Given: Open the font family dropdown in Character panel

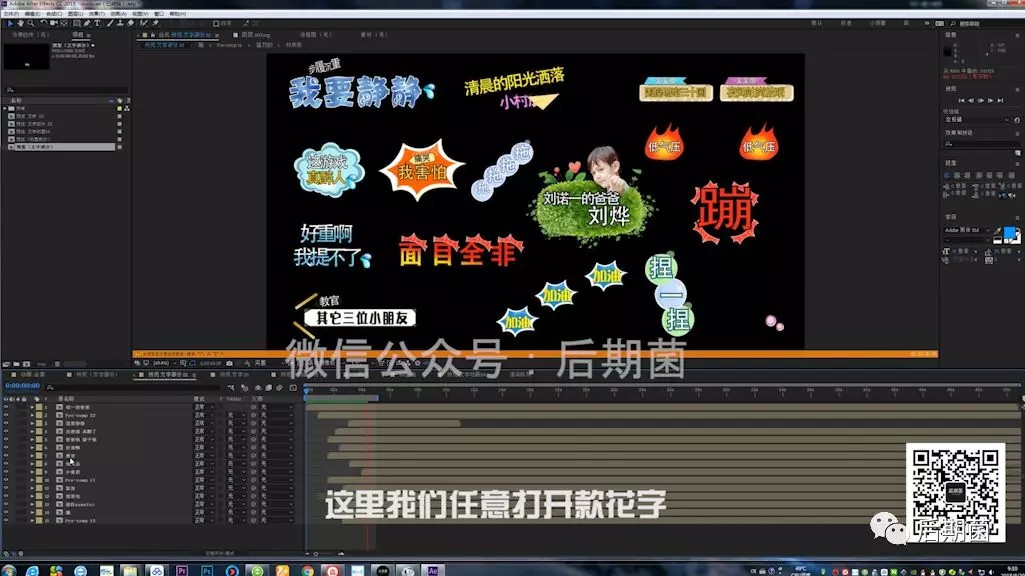Looking at the screenshot, I should click(x=966, y=230).
